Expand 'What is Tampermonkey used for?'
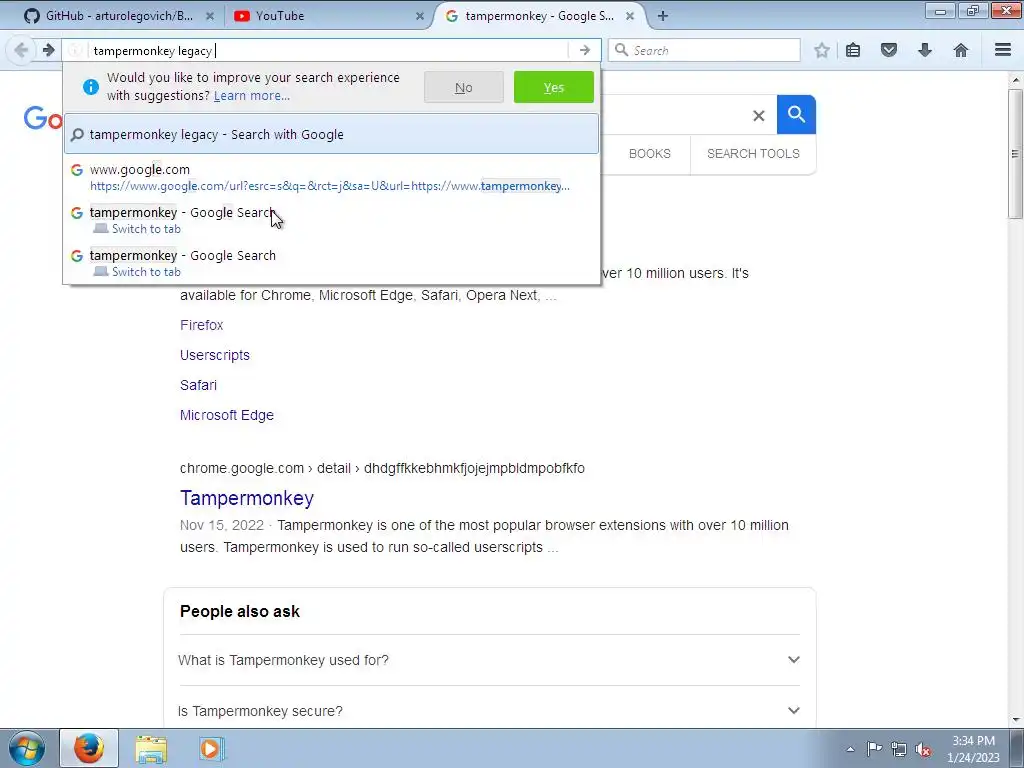This screenshot has width=1024, height=768. point(489,660)
